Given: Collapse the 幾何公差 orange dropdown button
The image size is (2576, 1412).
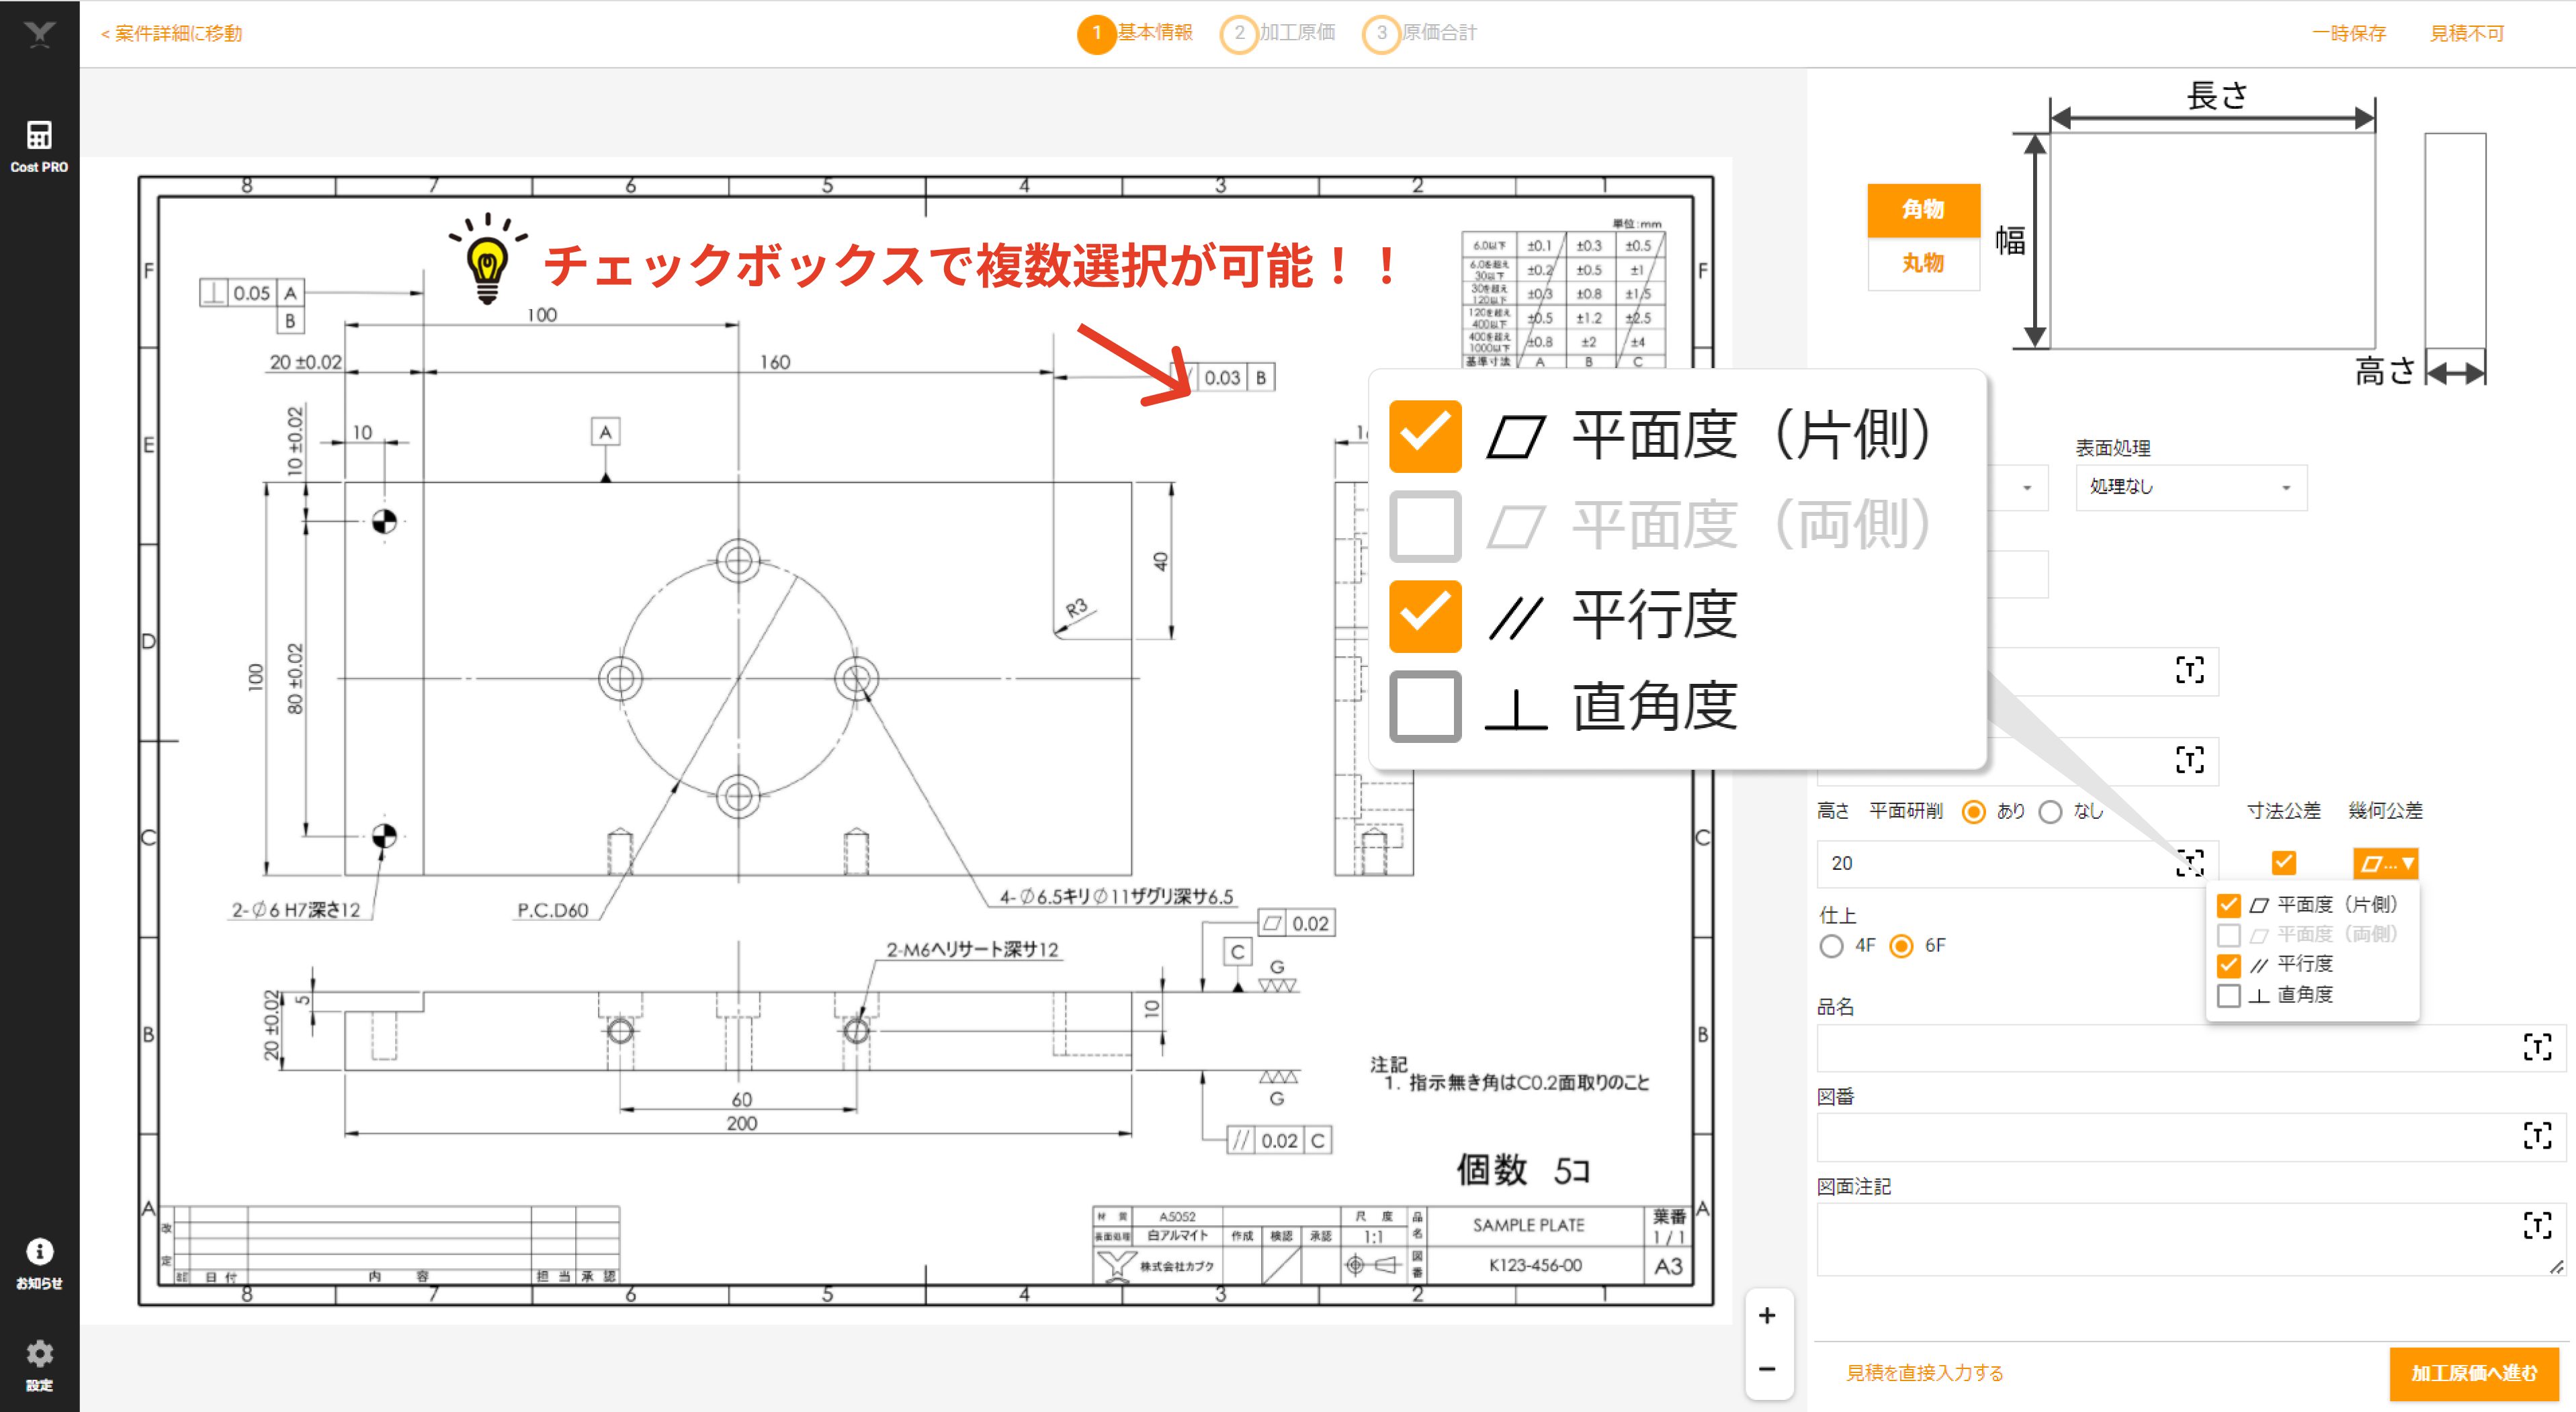Looking at the screenshot, I should click(2385, 863).
